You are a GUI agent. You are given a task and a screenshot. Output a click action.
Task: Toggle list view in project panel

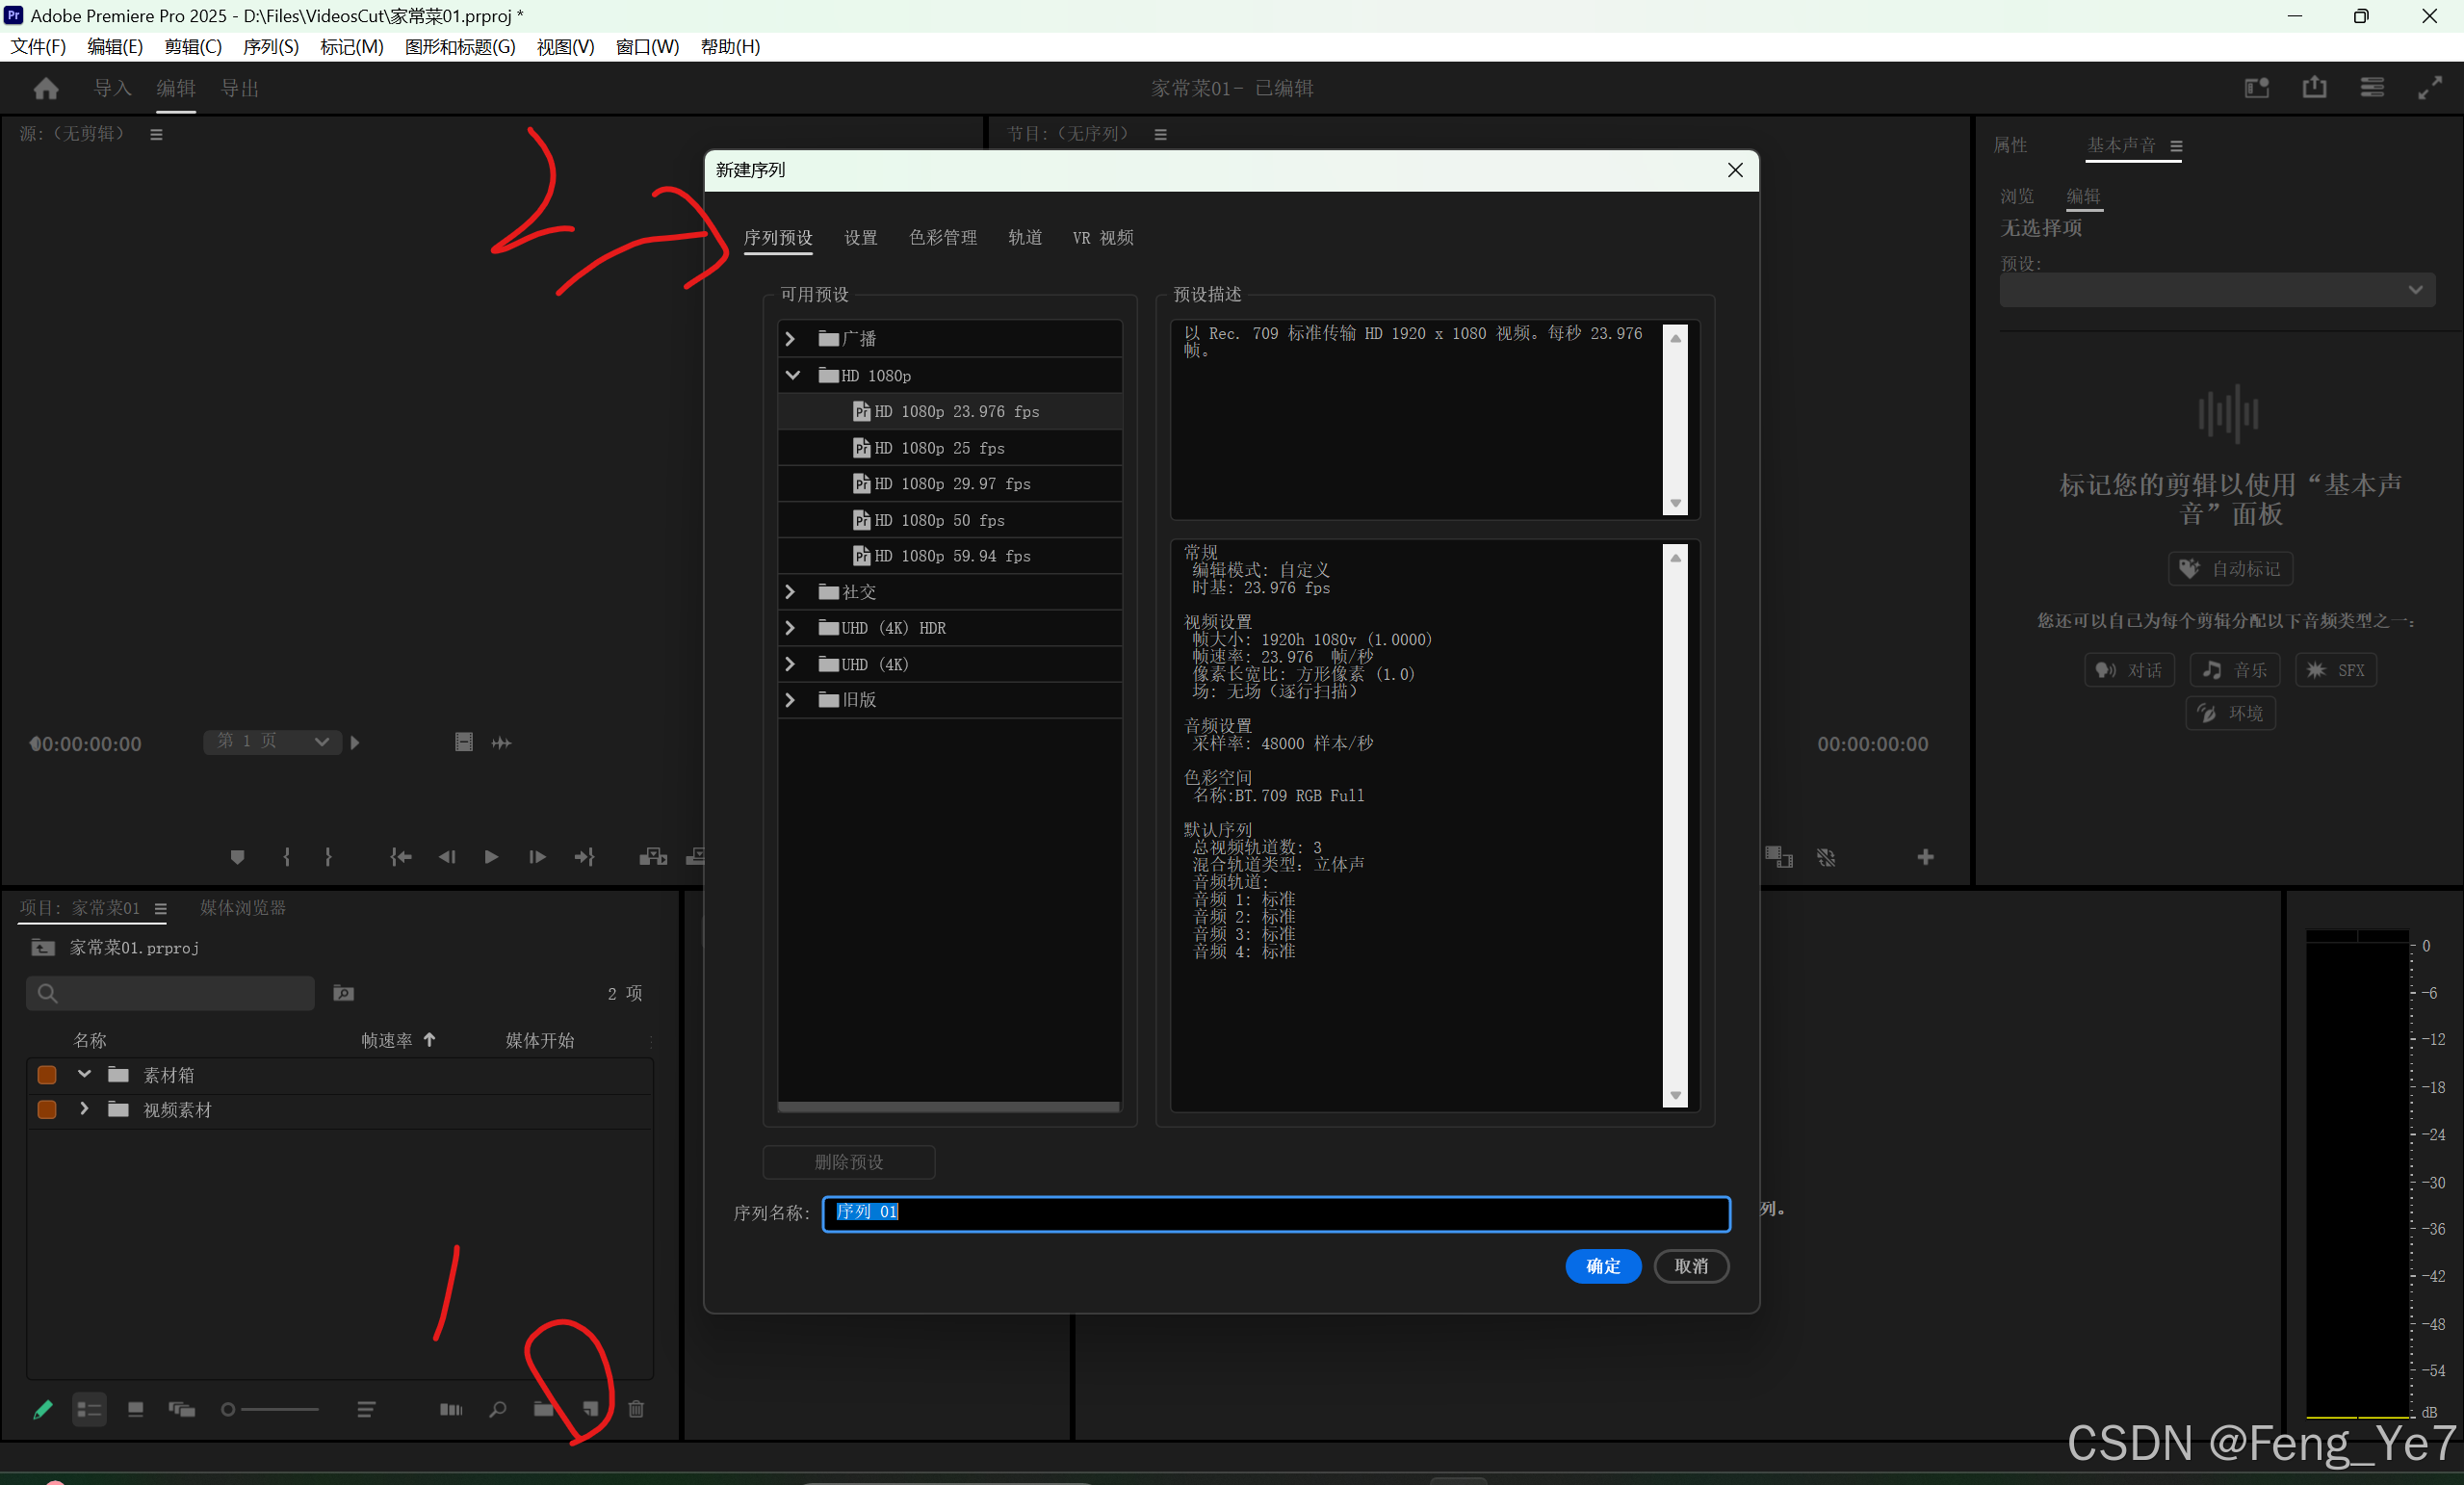[x=89, y=1409]
